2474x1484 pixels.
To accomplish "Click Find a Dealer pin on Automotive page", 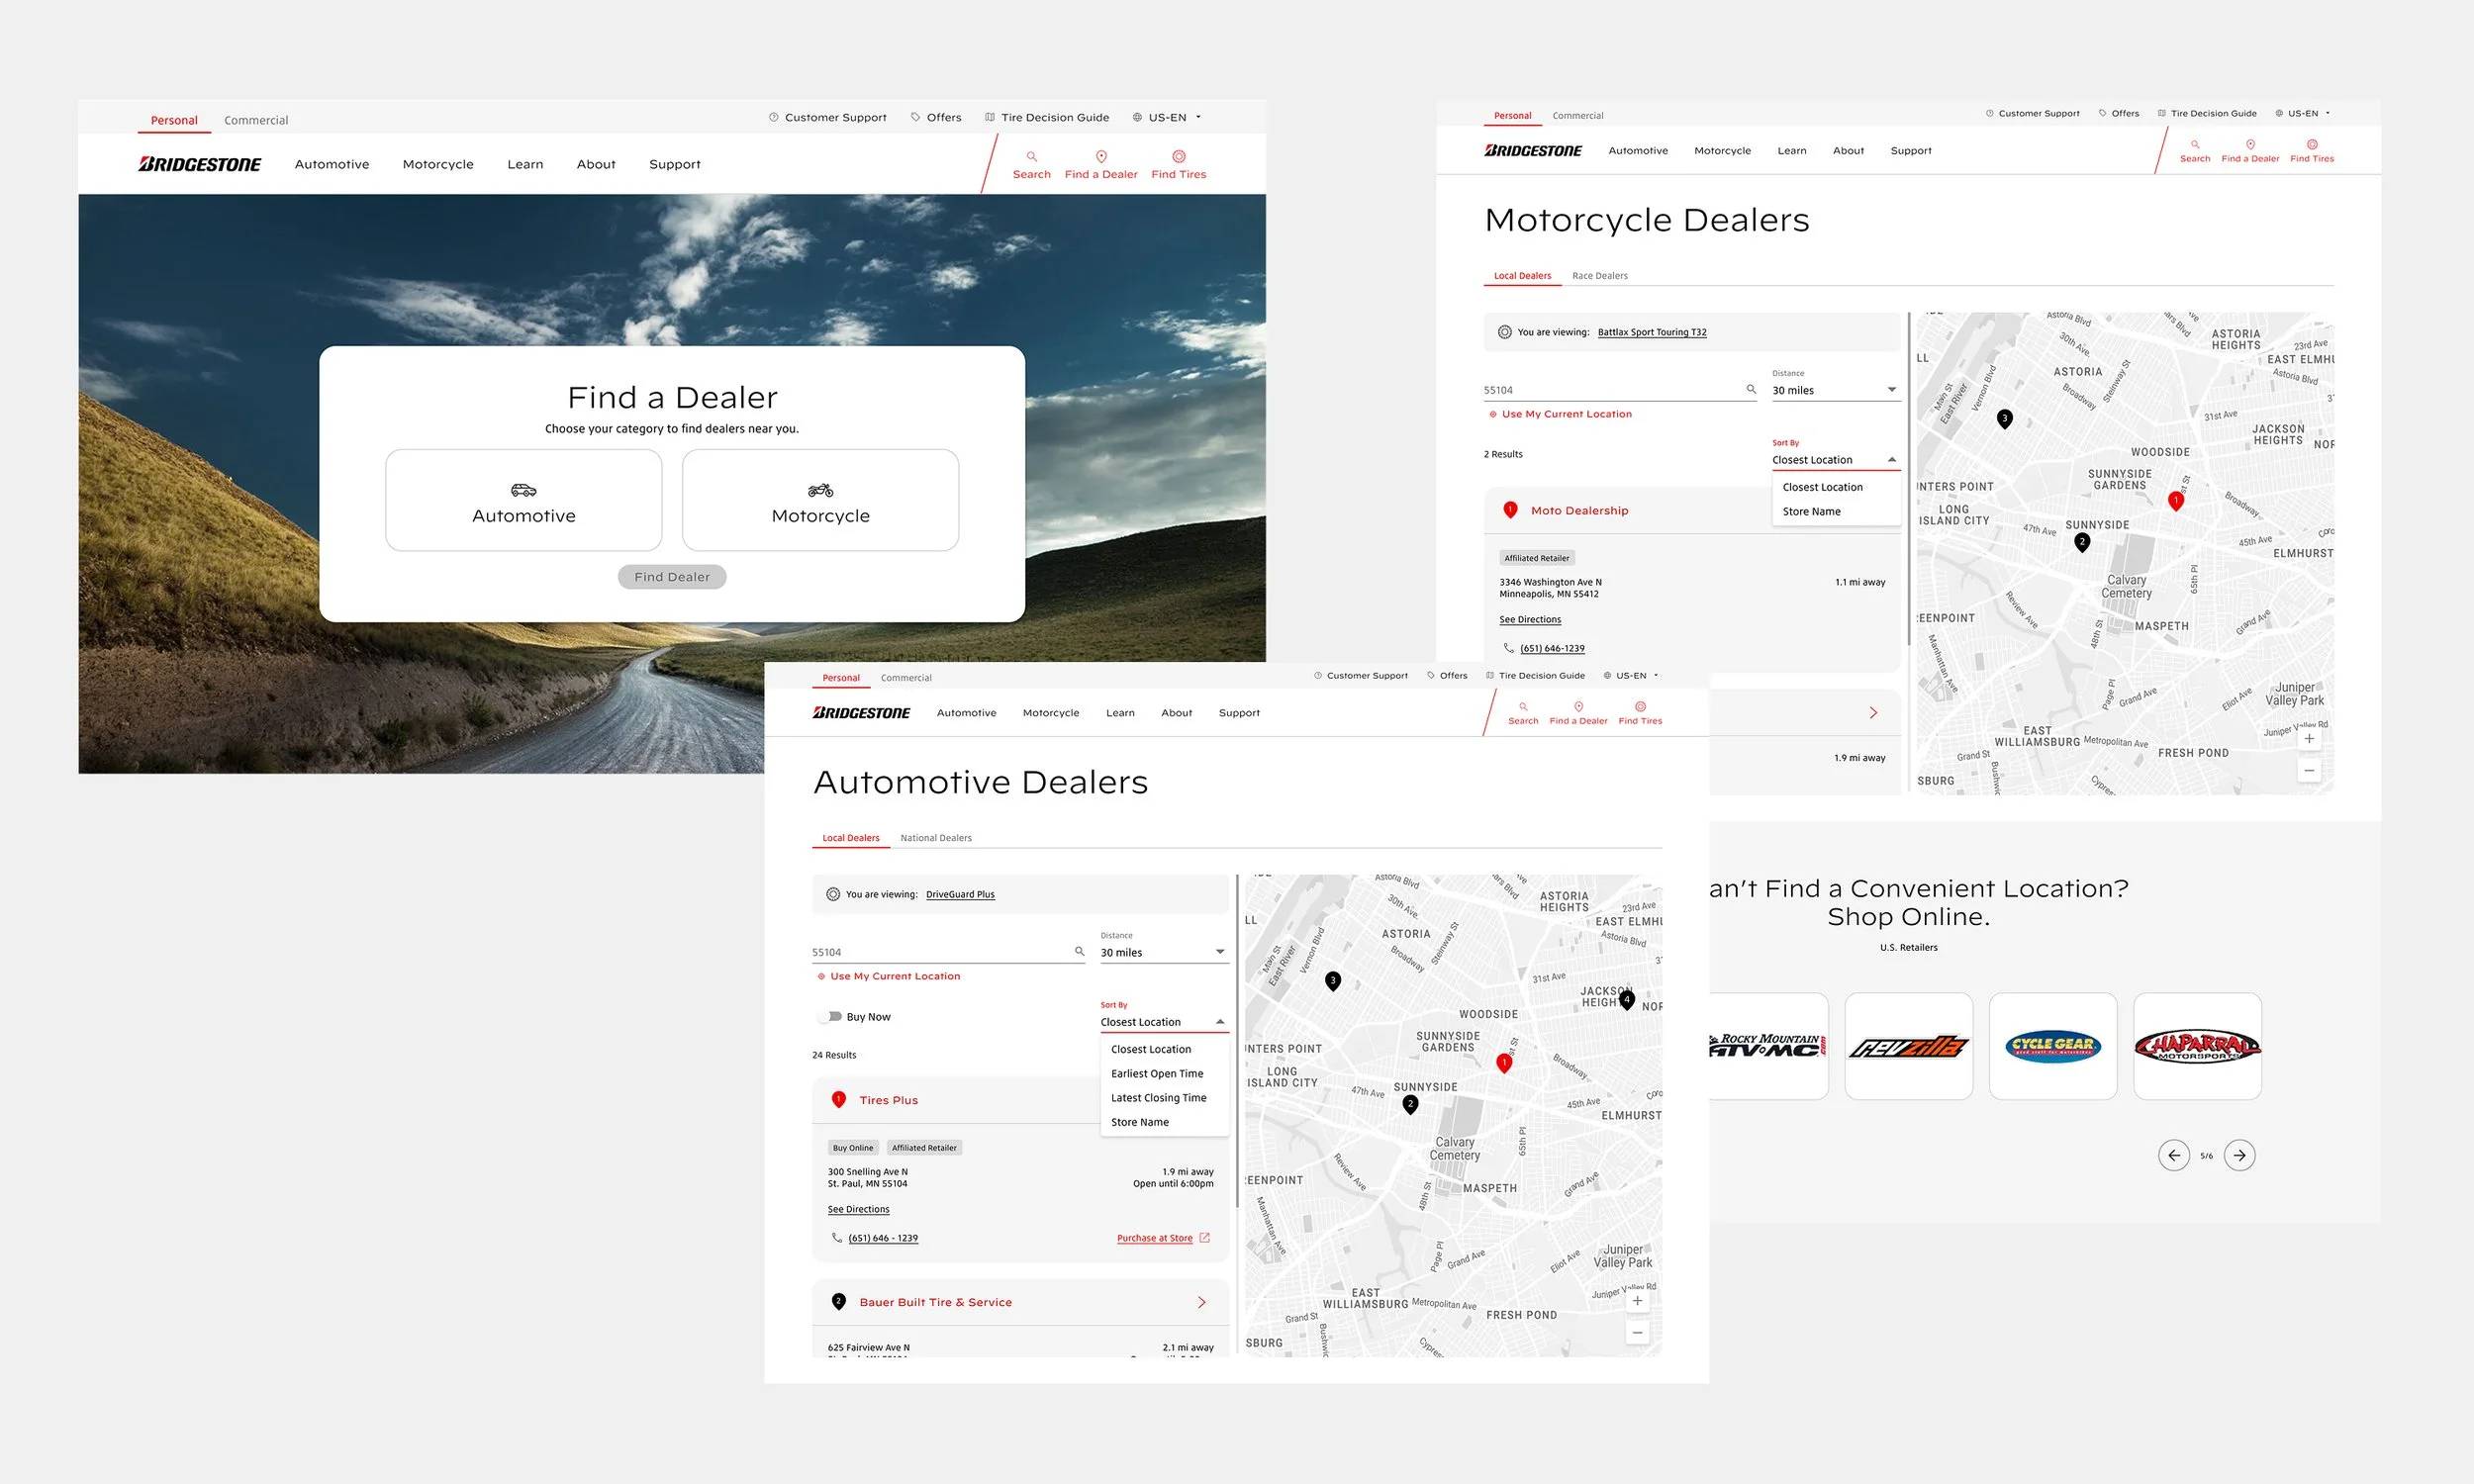I will click(1578, 707).
